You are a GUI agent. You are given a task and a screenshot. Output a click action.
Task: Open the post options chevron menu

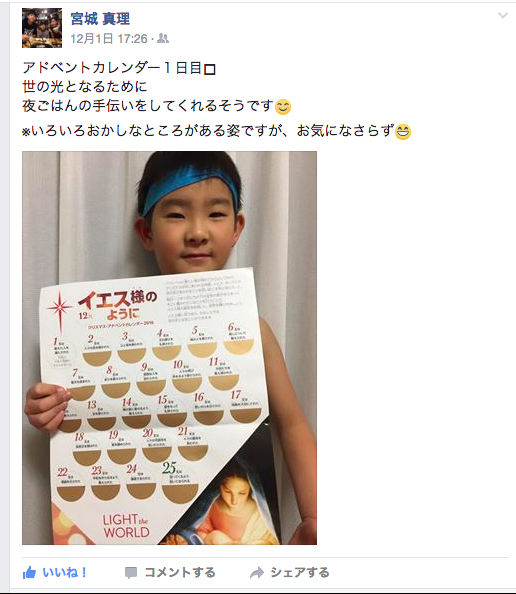click(503, 15)
